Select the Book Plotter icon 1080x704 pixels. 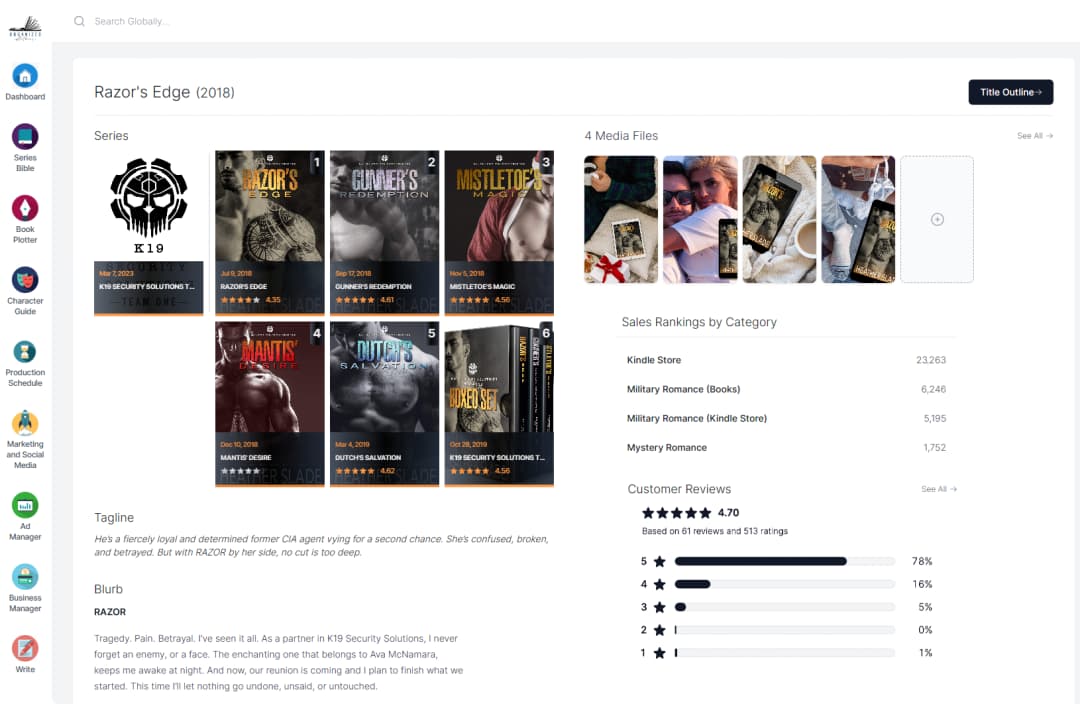(25, 208)
